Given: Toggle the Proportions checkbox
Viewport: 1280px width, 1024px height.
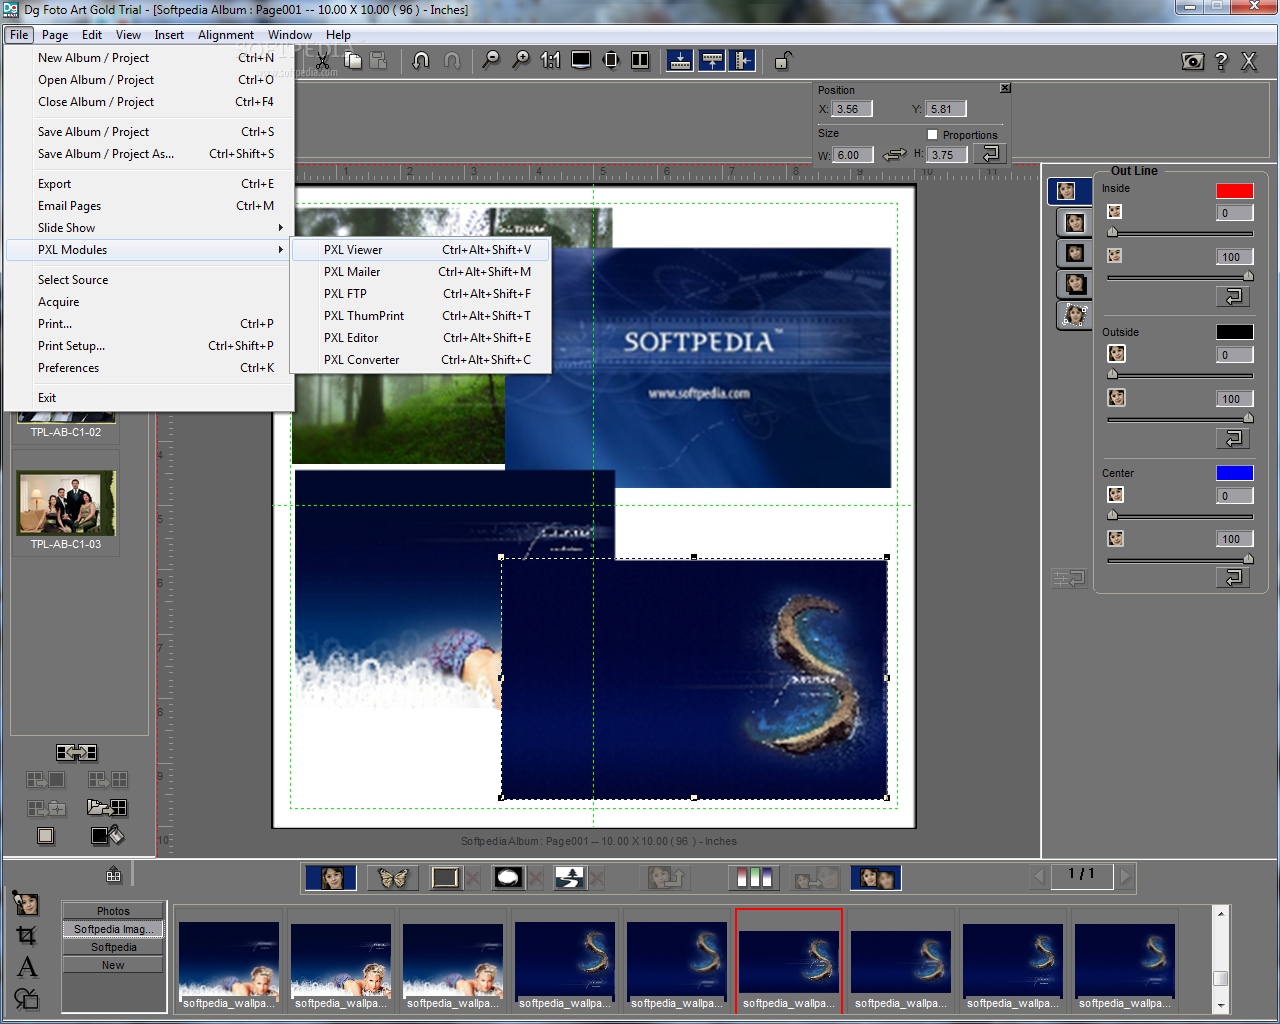Looking at the screenshot, I should [932, 134].
